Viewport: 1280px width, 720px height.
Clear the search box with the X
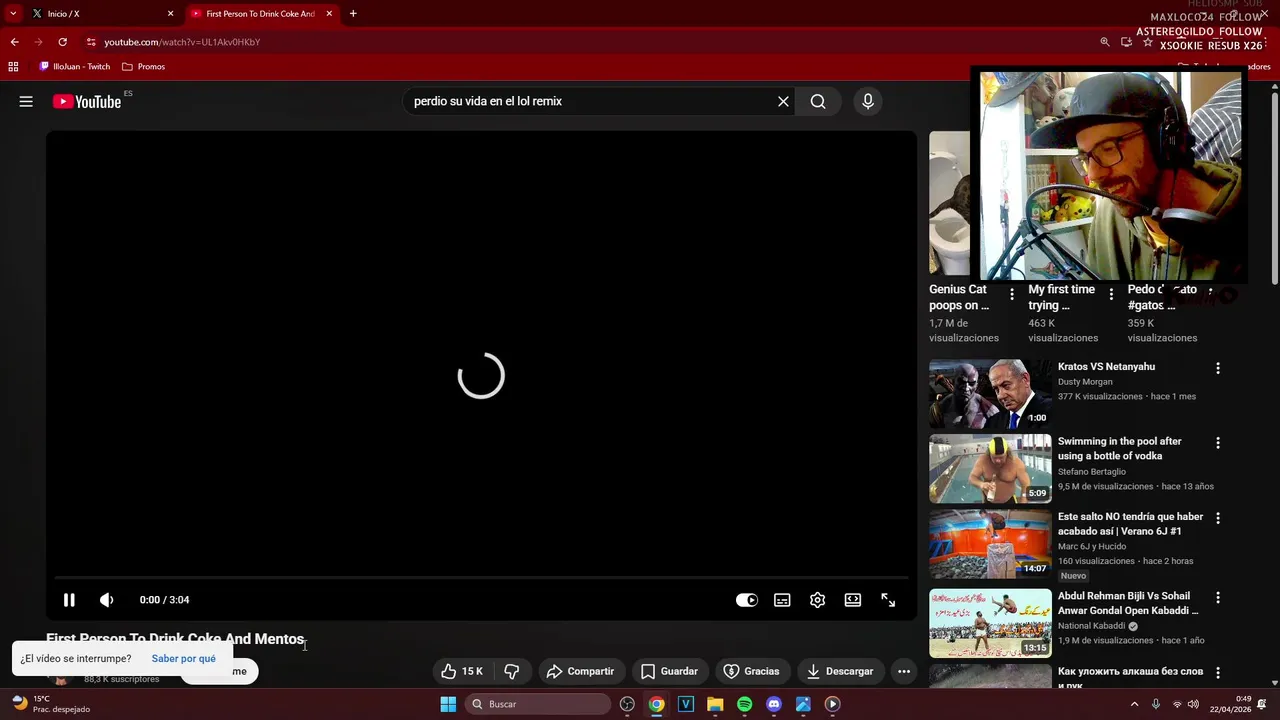point(783,101)
